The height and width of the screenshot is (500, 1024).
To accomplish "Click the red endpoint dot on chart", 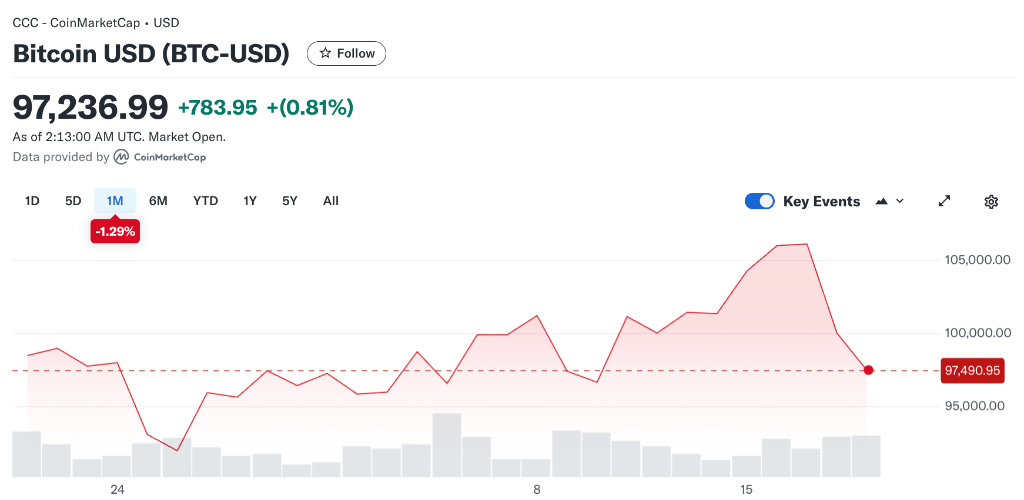I will [x=868, y=370].
